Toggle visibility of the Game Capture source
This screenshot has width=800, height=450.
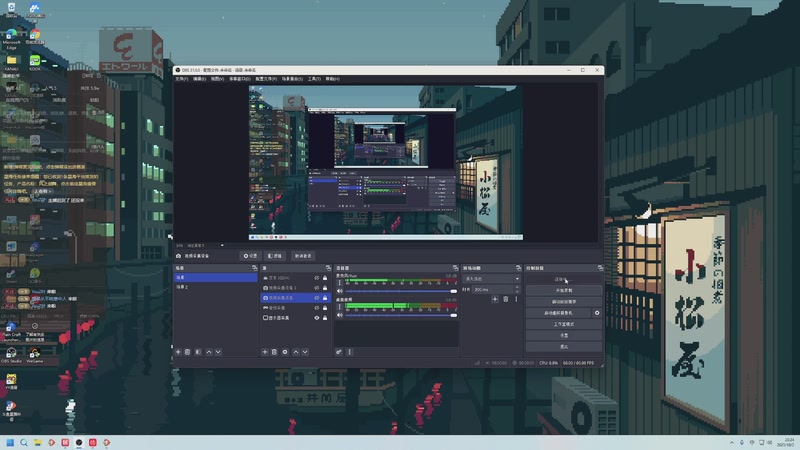[317, 308]
